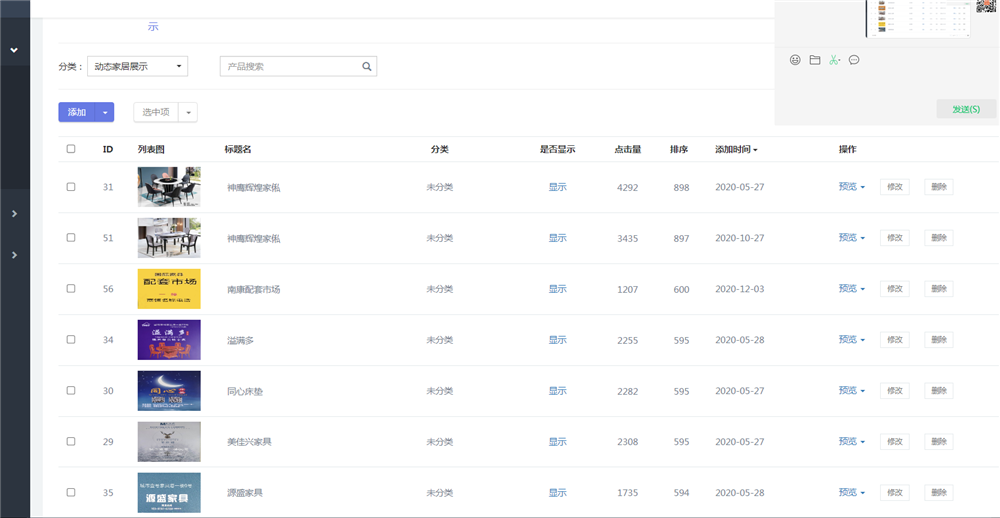The height and width of the screenshot is (518, 1000).
Task: Expand the first right-chevron sidebar item
Action: tap(14, 214)
